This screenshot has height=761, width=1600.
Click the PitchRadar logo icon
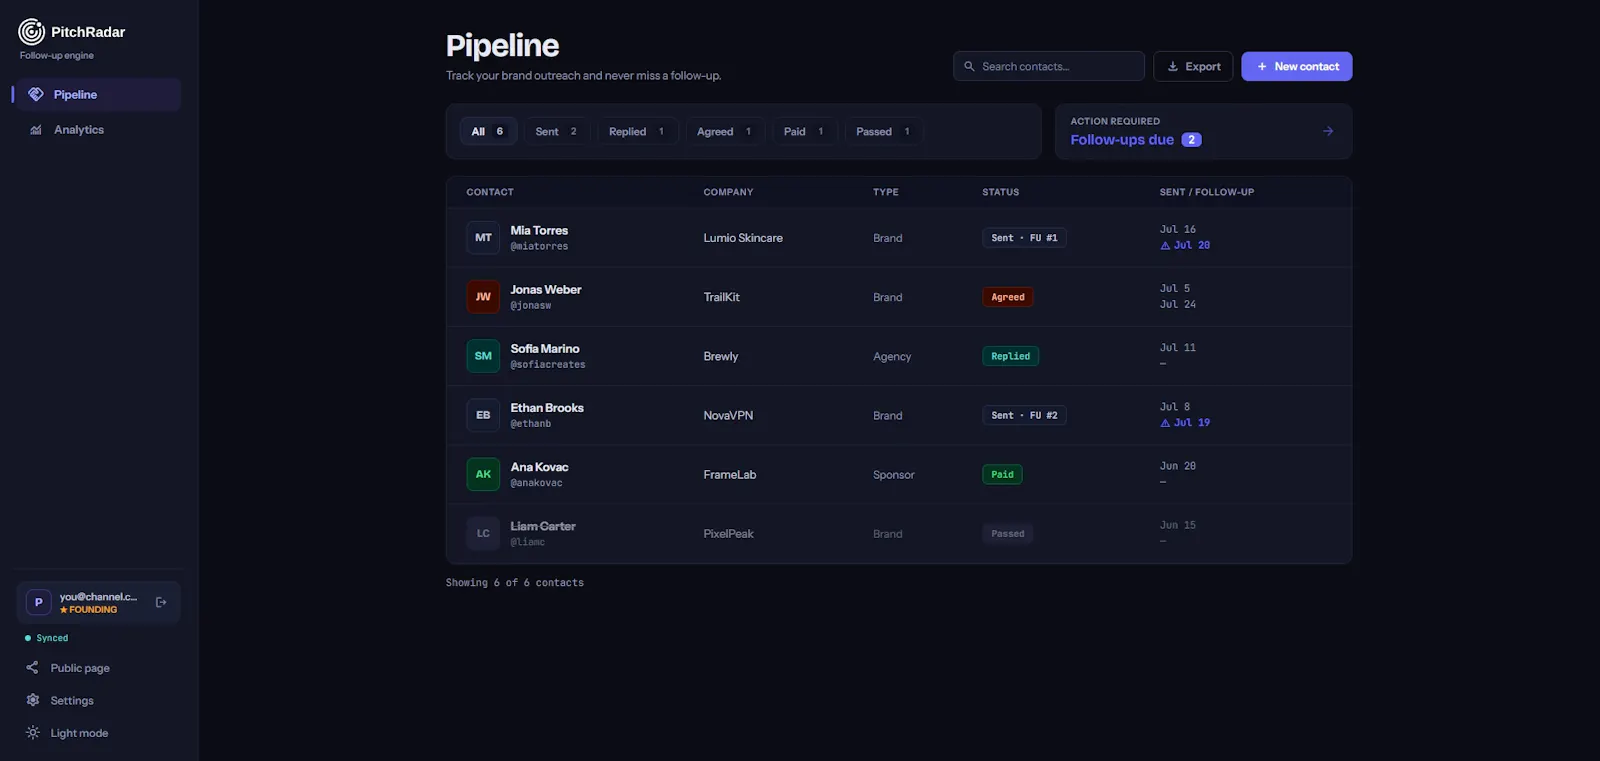pyautogui.click(x=32, y=32)
